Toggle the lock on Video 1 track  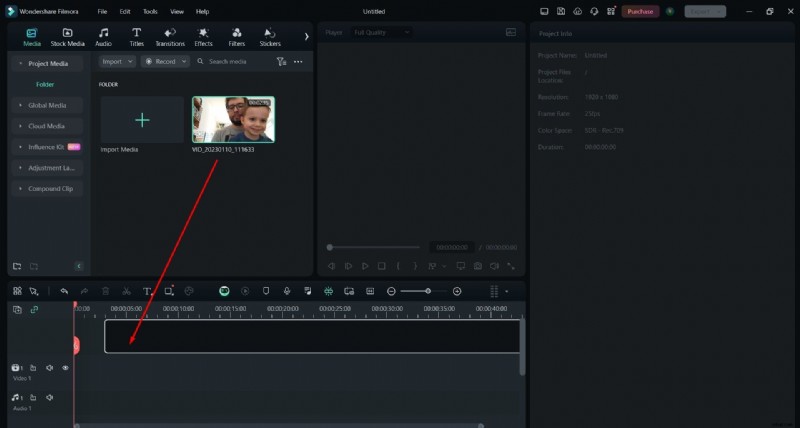[x=33, y=368]
